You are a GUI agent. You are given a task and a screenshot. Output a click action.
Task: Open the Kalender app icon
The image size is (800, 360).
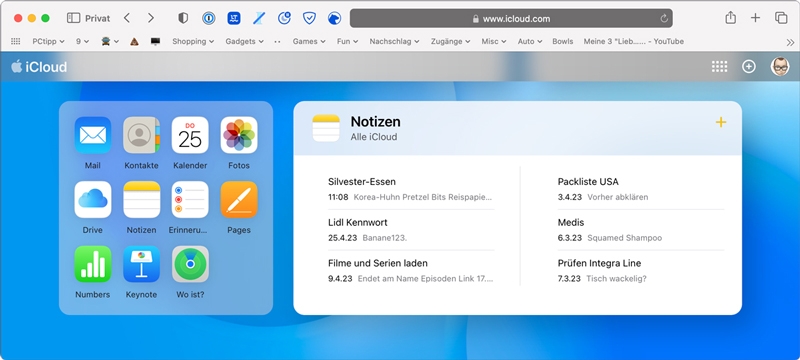click(190, 135)
